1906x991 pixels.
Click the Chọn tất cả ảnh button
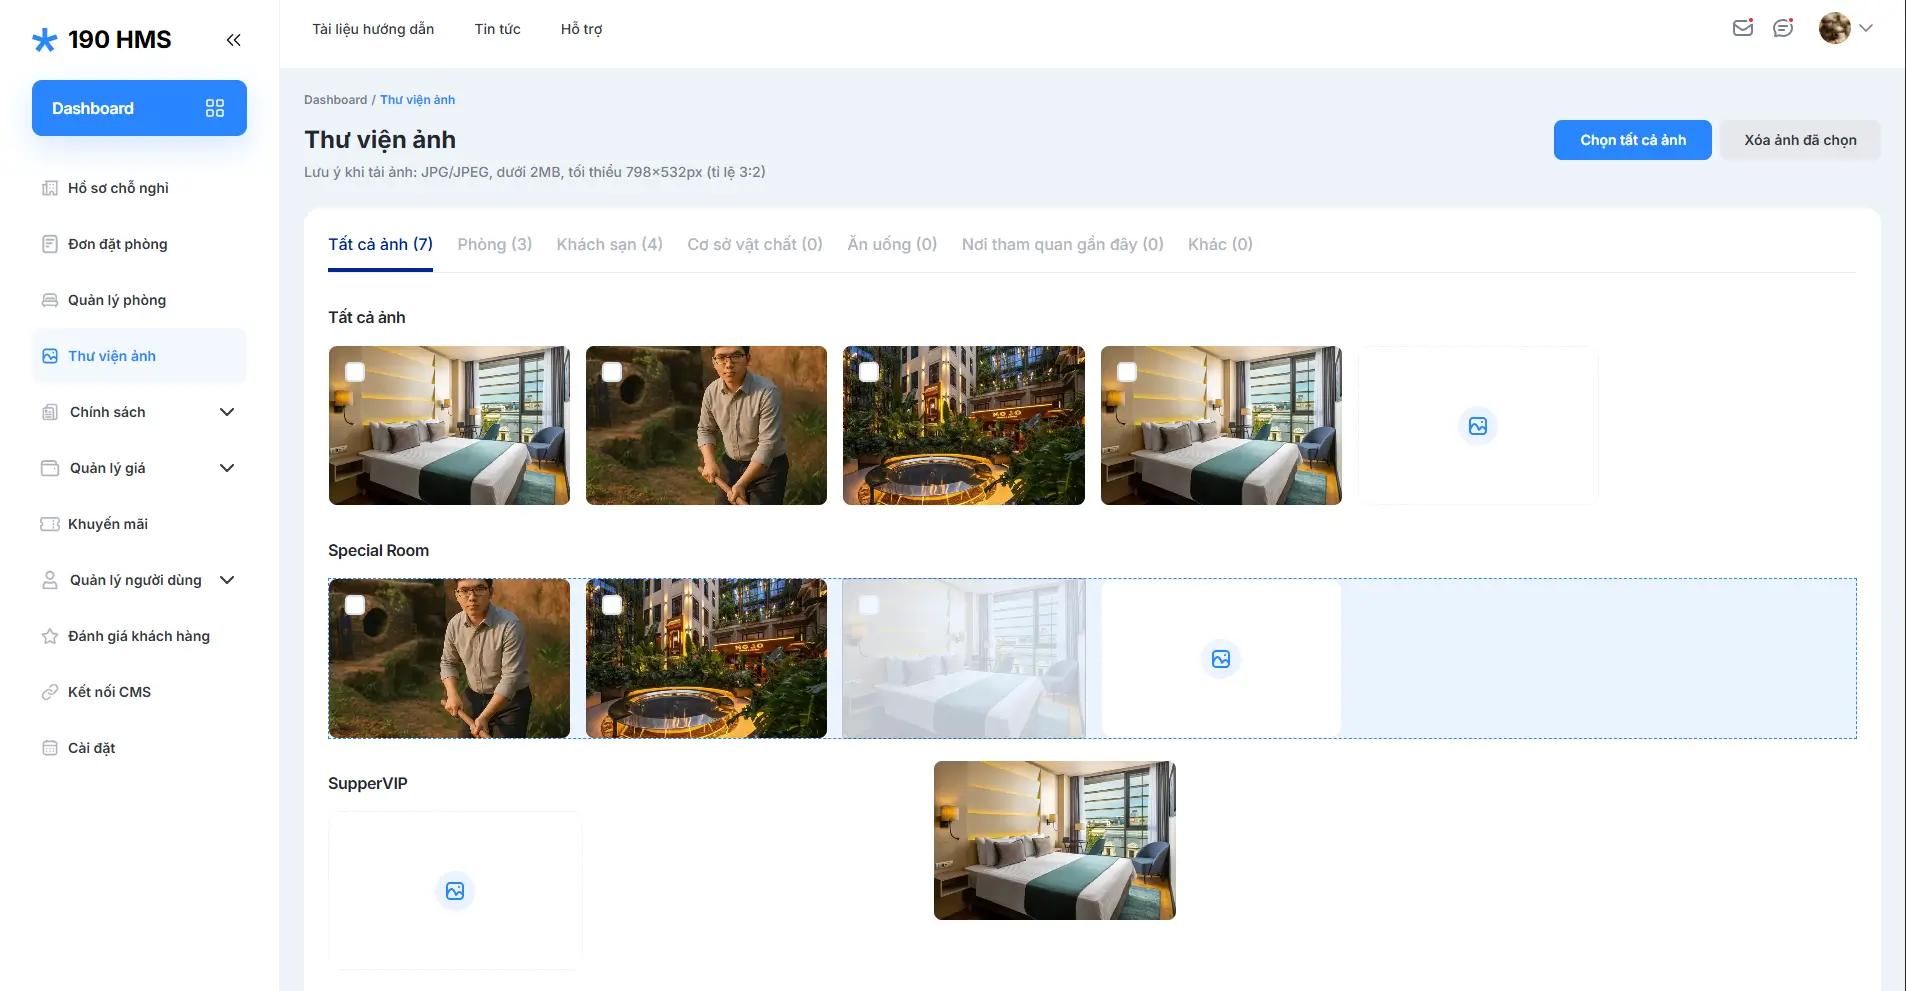coord(1632,140)
